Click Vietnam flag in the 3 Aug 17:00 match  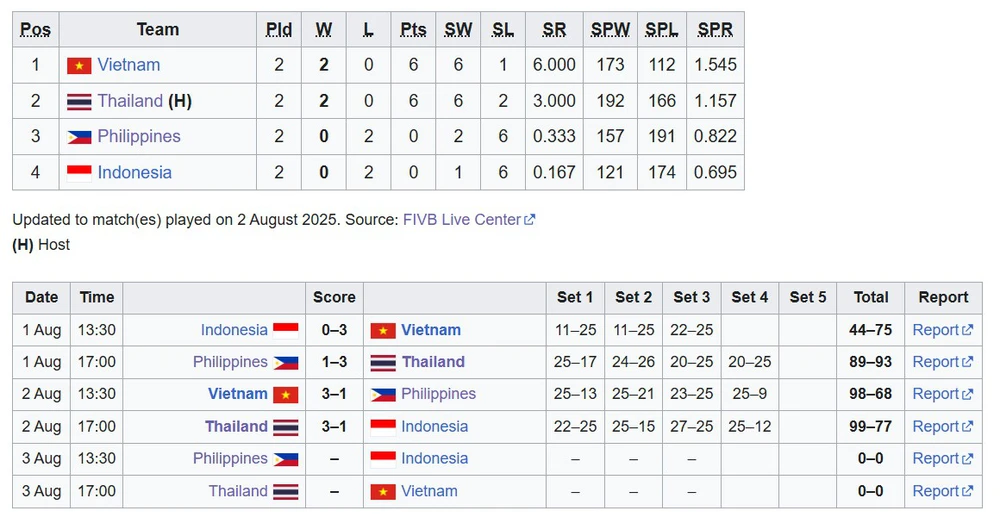coord(383,492)
